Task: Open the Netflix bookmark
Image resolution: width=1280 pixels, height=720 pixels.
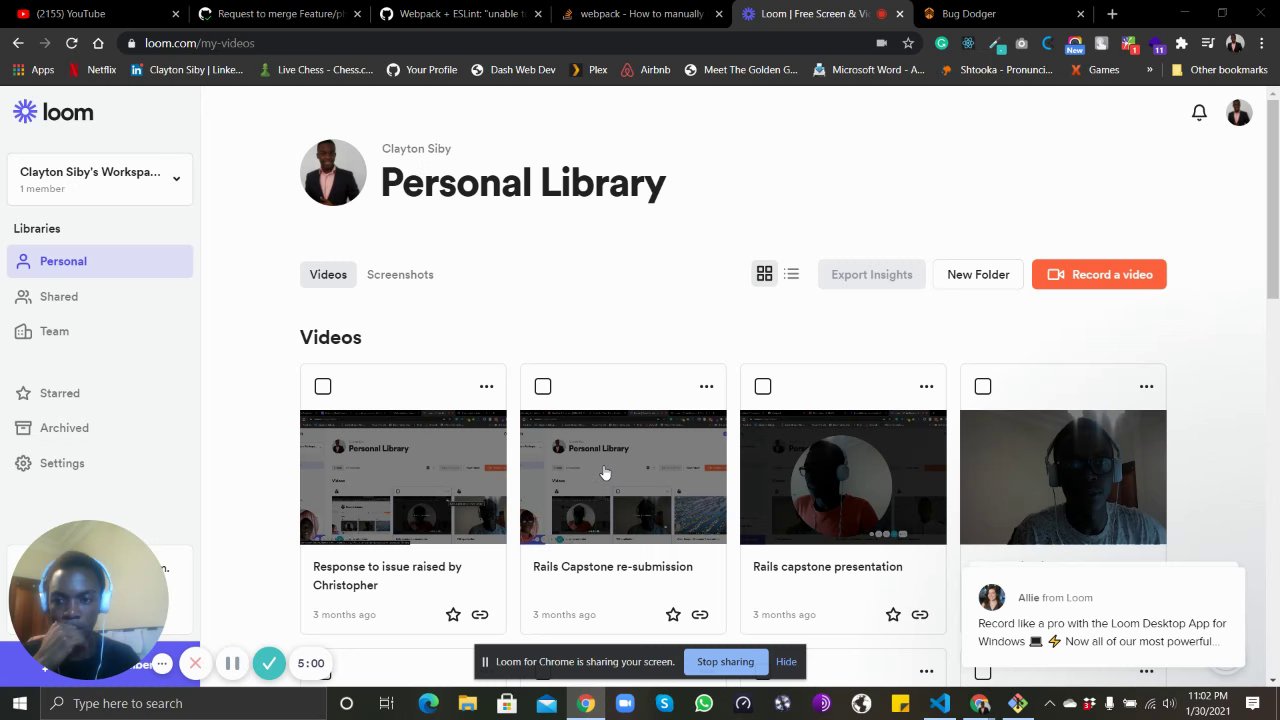Action: click(93, 70)
